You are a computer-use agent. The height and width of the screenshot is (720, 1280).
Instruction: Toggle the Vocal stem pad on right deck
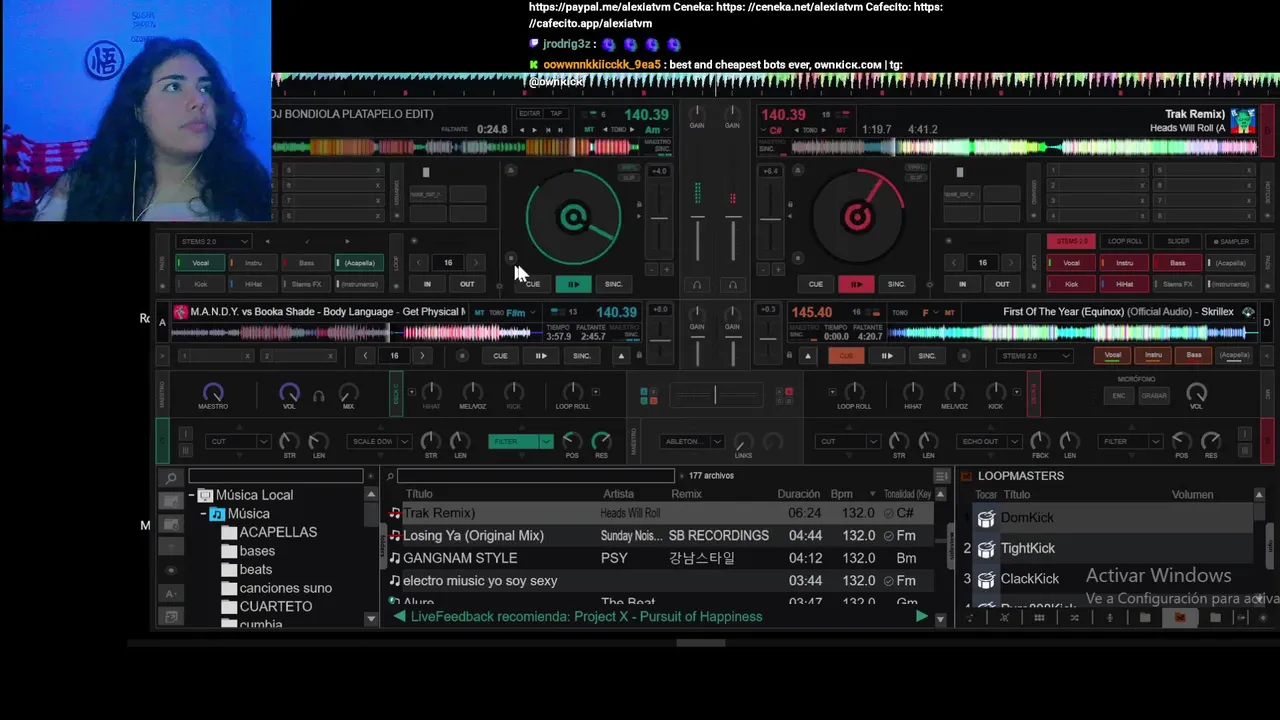point(1071,263)
